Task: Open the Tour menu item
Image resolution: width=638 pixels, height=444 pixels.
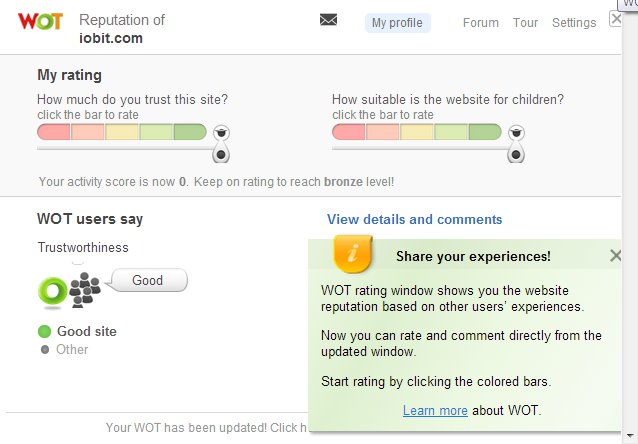Action: (525, 23)
